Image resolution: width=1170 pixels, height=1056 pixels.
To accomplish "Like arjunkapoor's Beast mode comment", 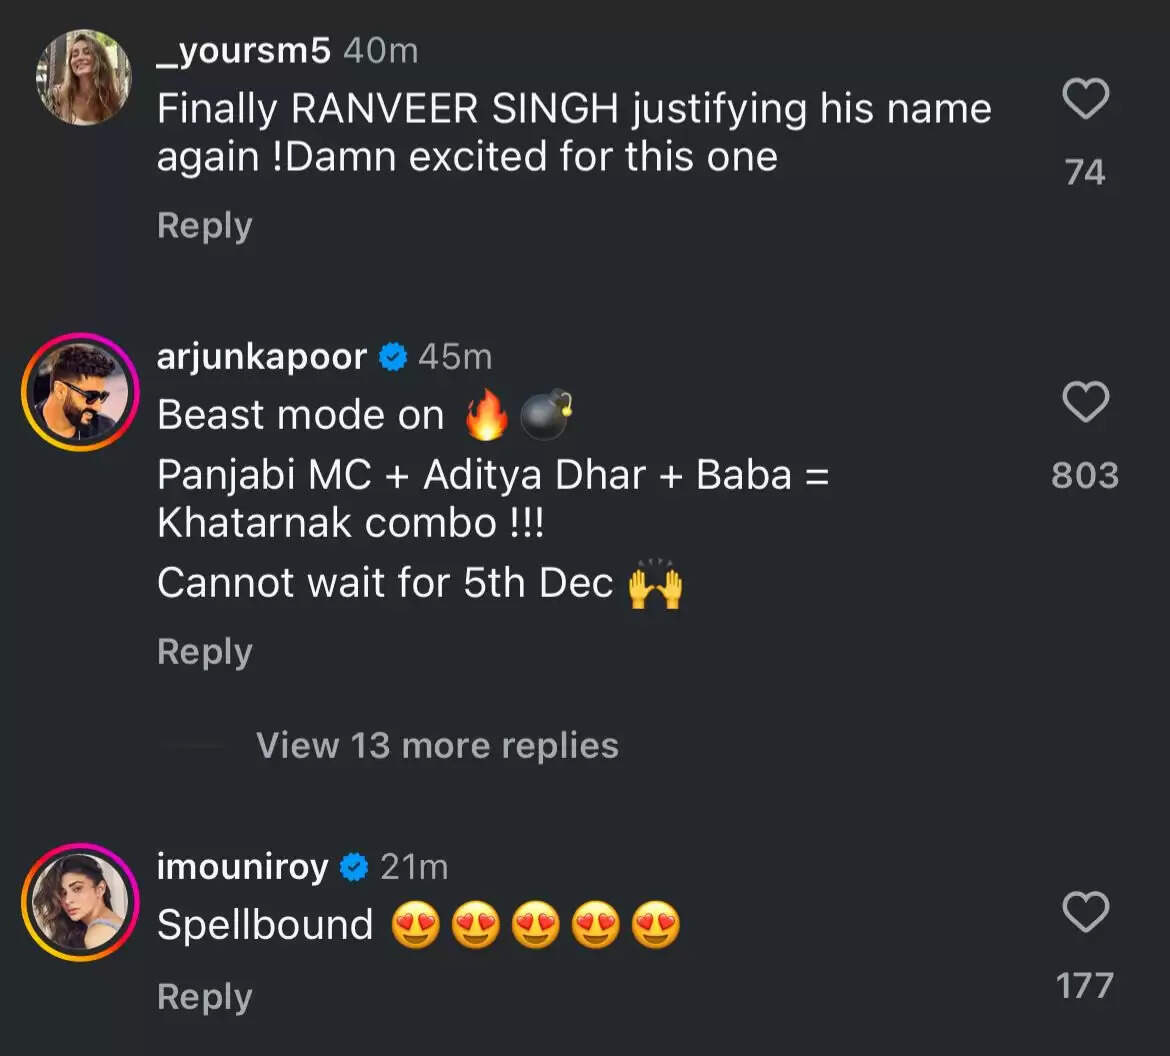I will point(1085,403).
